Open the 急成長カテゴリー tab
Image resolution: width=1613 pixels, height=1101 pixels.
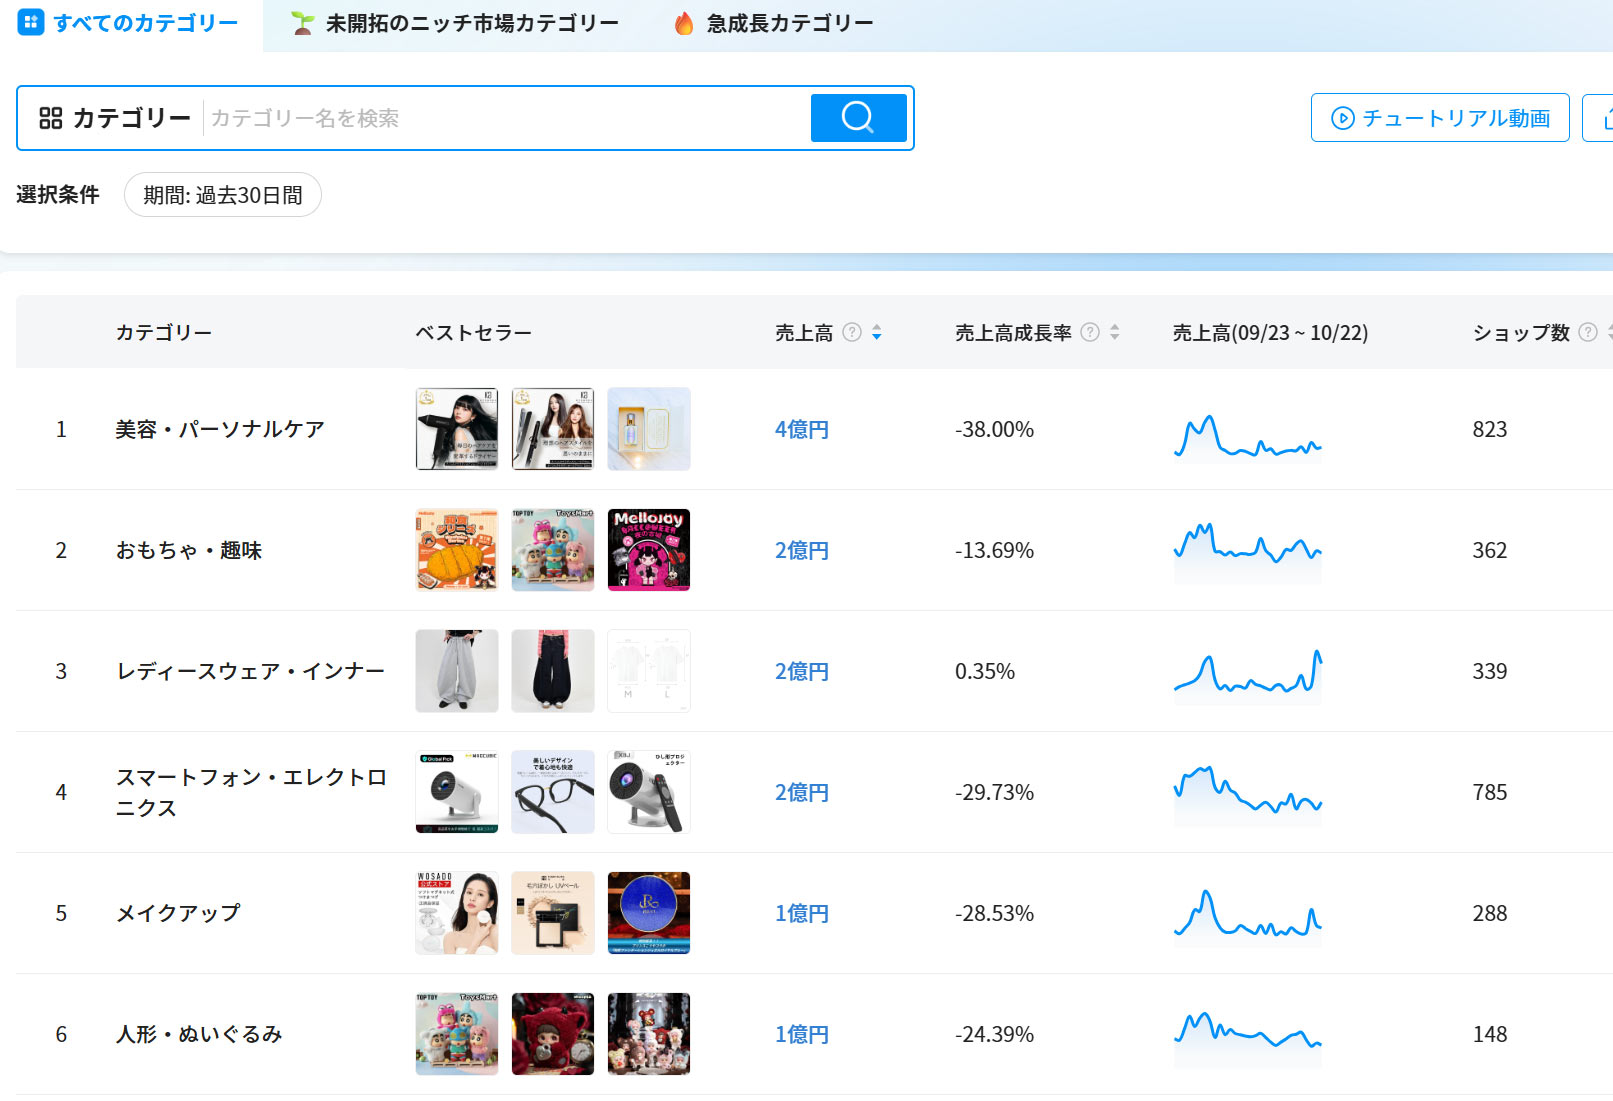point(774,23)
